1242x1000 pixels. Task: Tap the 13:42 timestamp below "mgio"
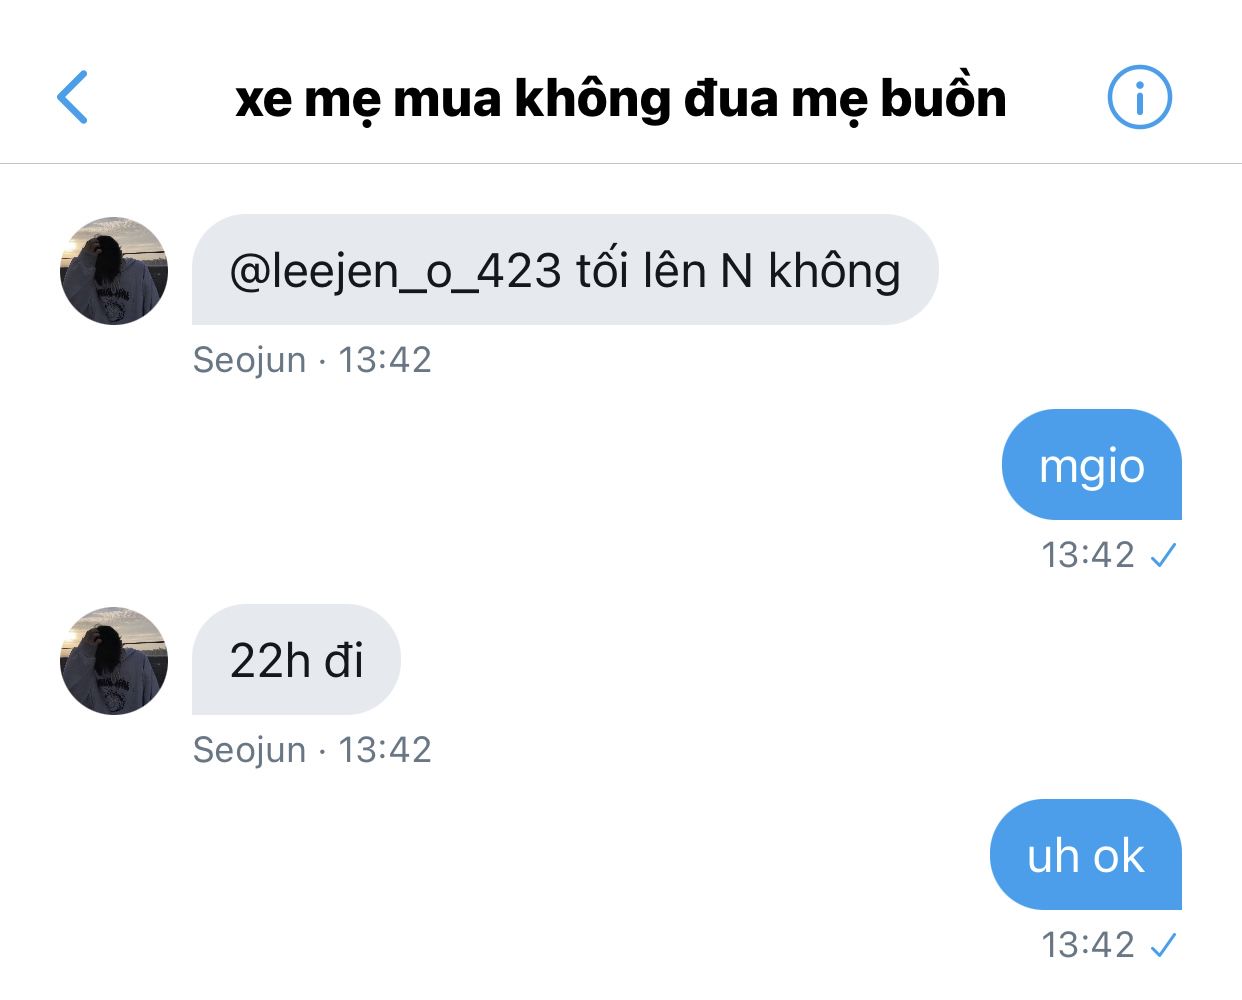click(x=1088, y=554)
